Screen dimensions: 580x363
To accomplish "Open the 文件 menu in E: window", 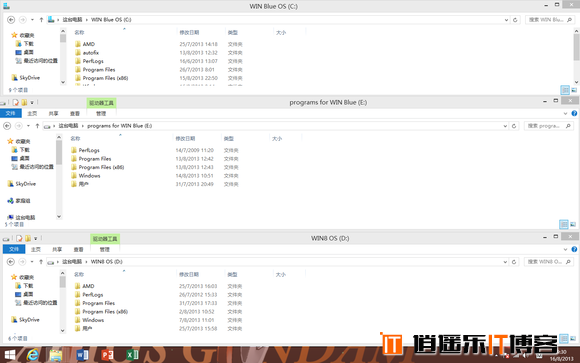I will 10,113.
